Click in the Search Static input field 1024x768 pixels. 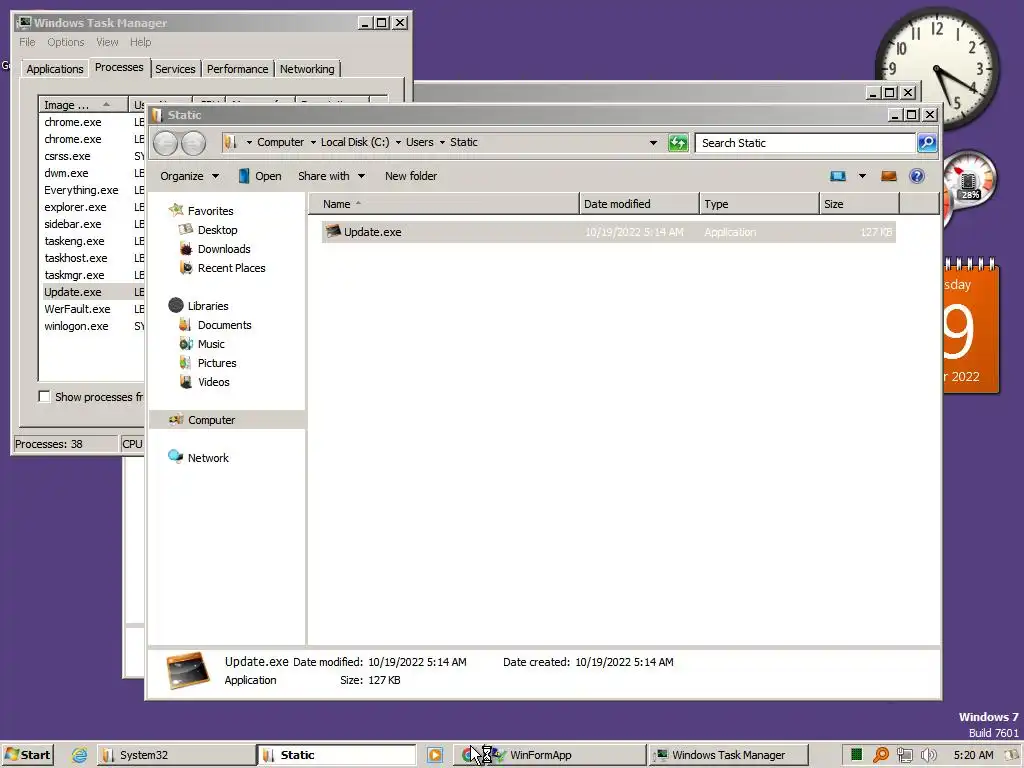pos(805,143)
